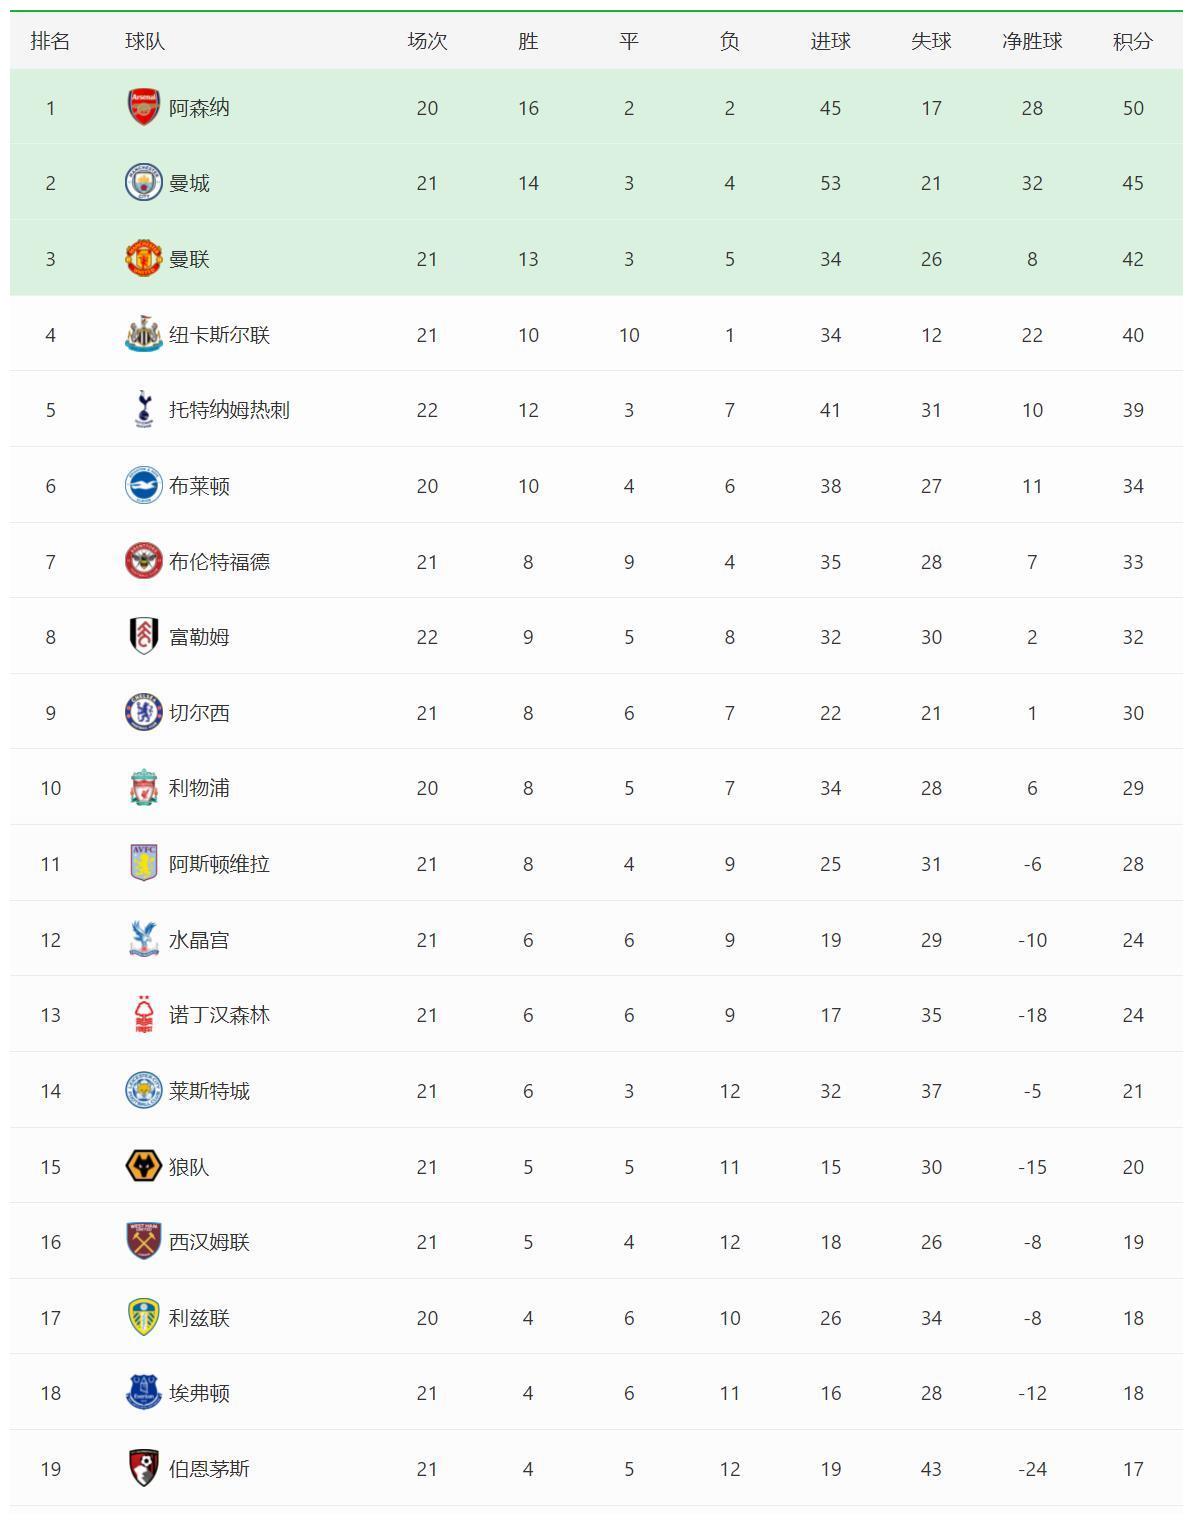Click the Brighton club crest
This screenshot has height=1524, width=1193.
pos(143,485)
